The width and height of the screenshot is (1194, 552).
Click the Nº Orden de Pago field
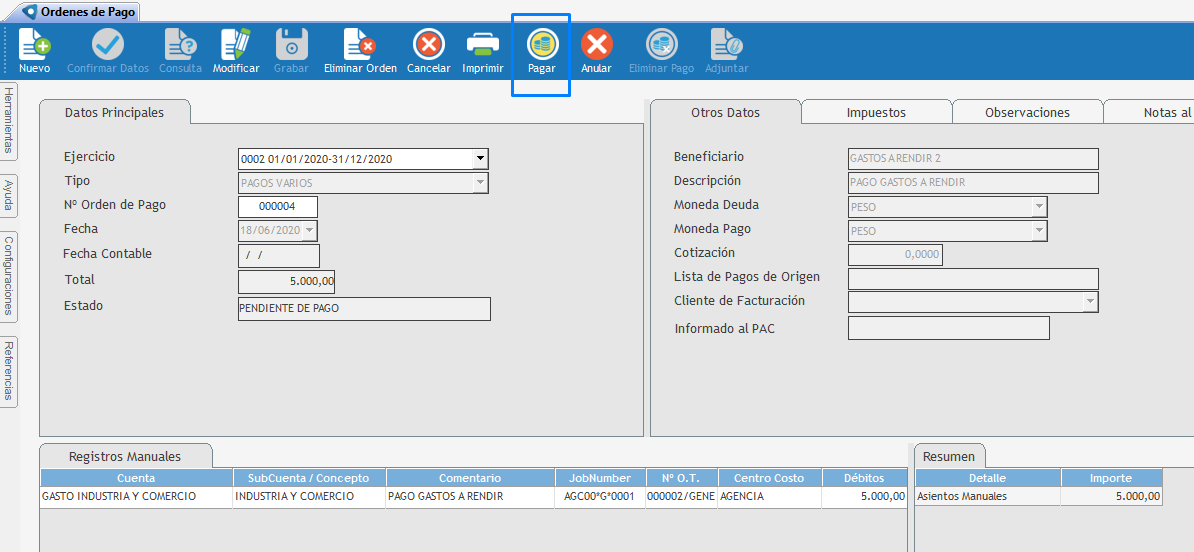(278, 206)
